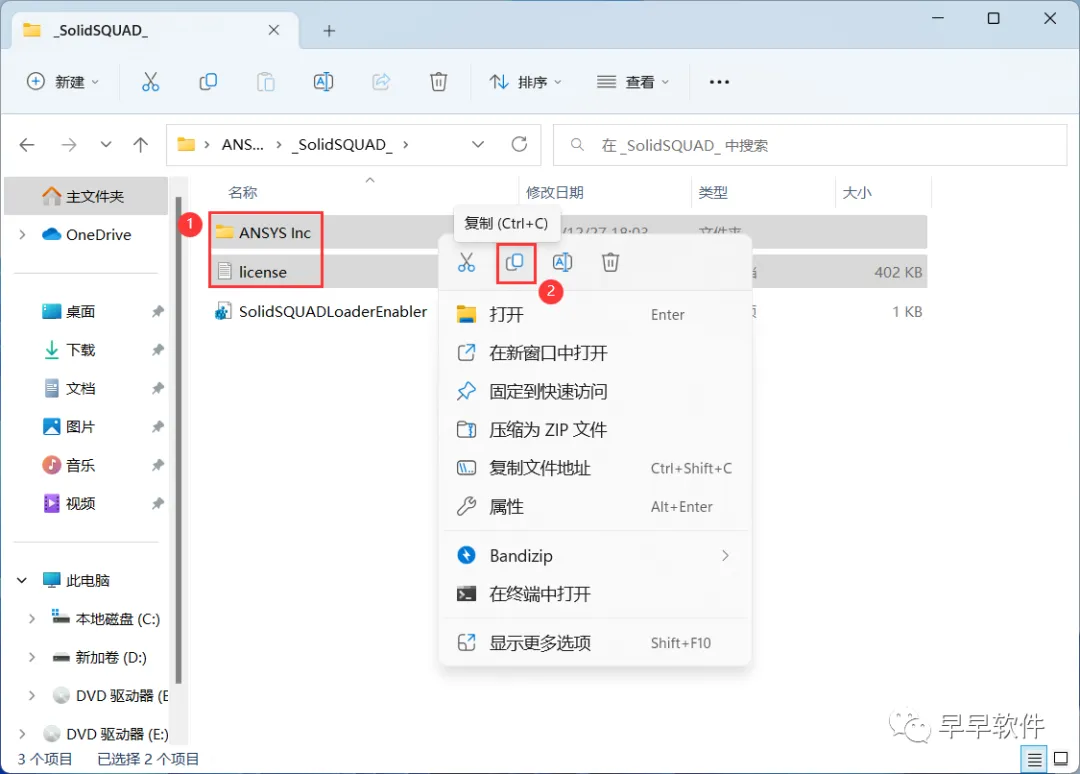Open the 查看 (View) dropdown

click(633, 82)
